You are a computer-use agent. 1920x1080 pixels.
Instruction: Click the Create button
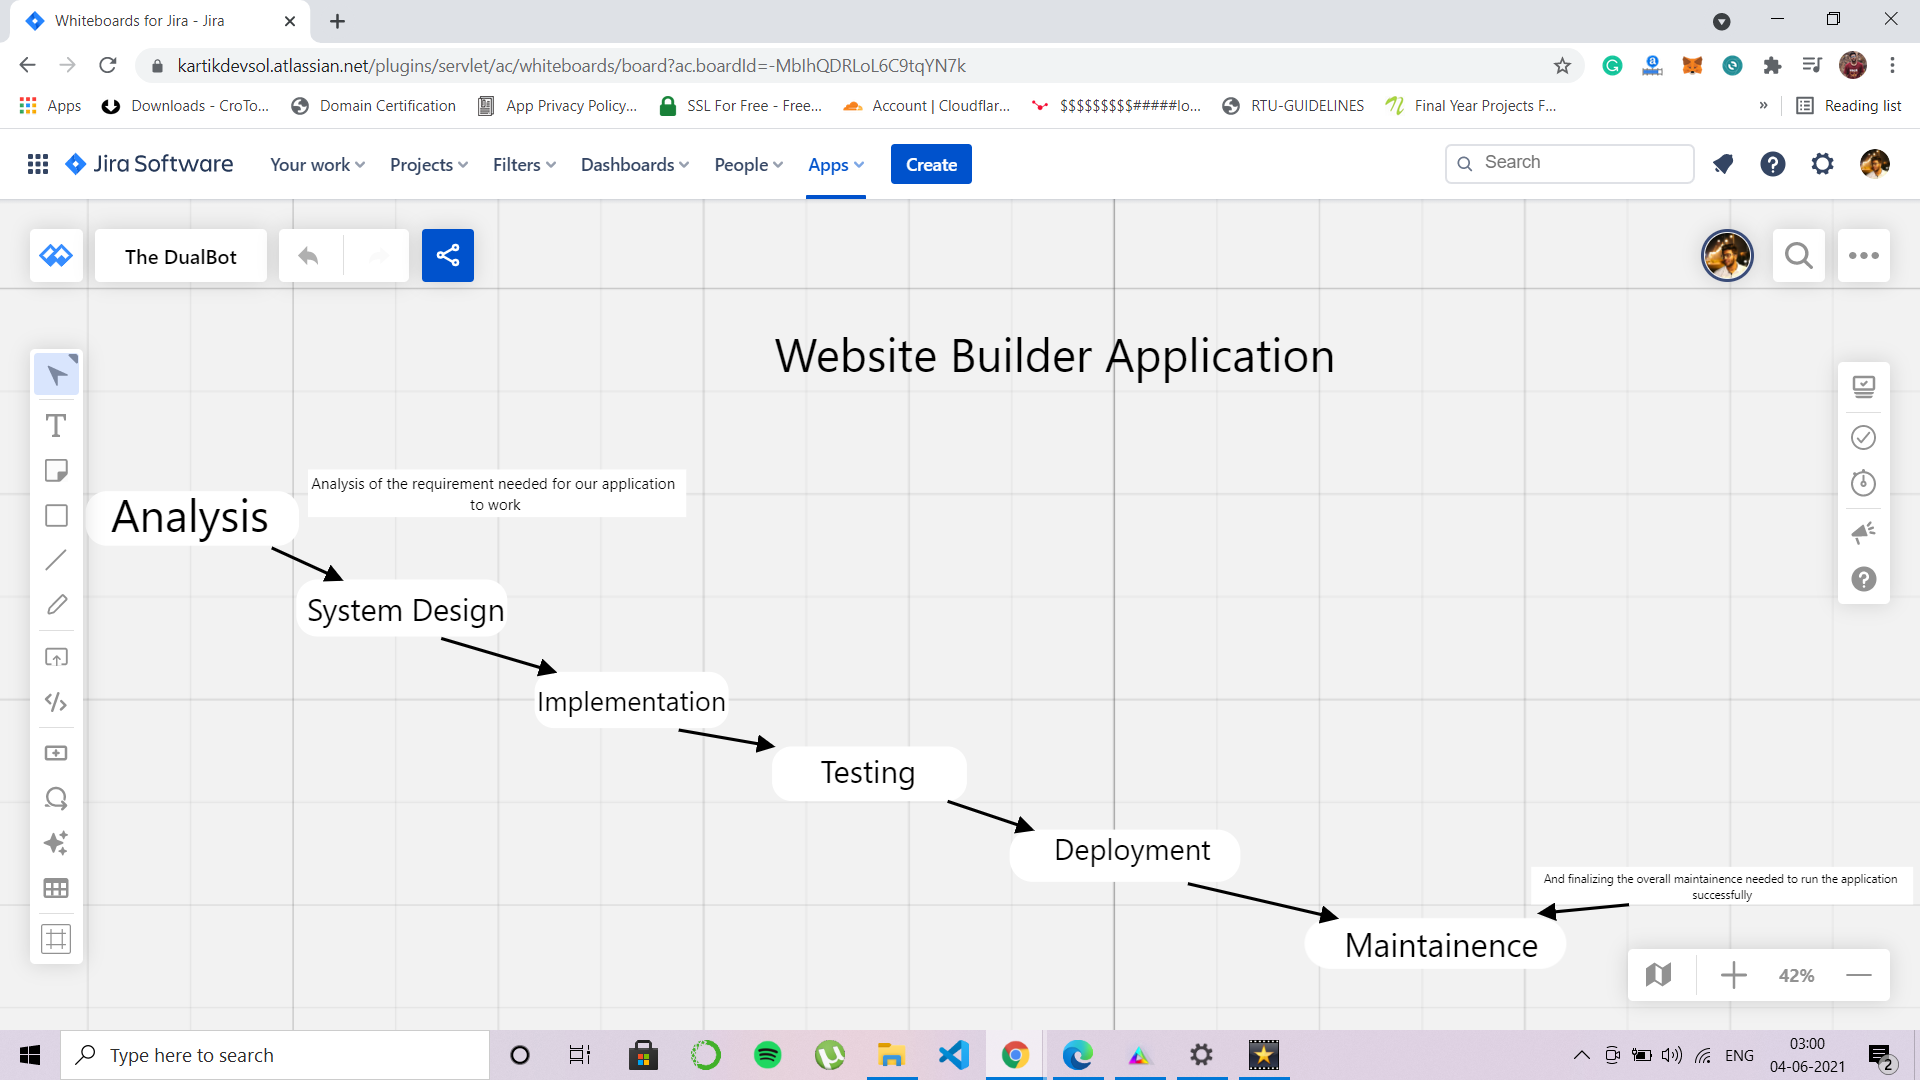click(x=930, y=165)
